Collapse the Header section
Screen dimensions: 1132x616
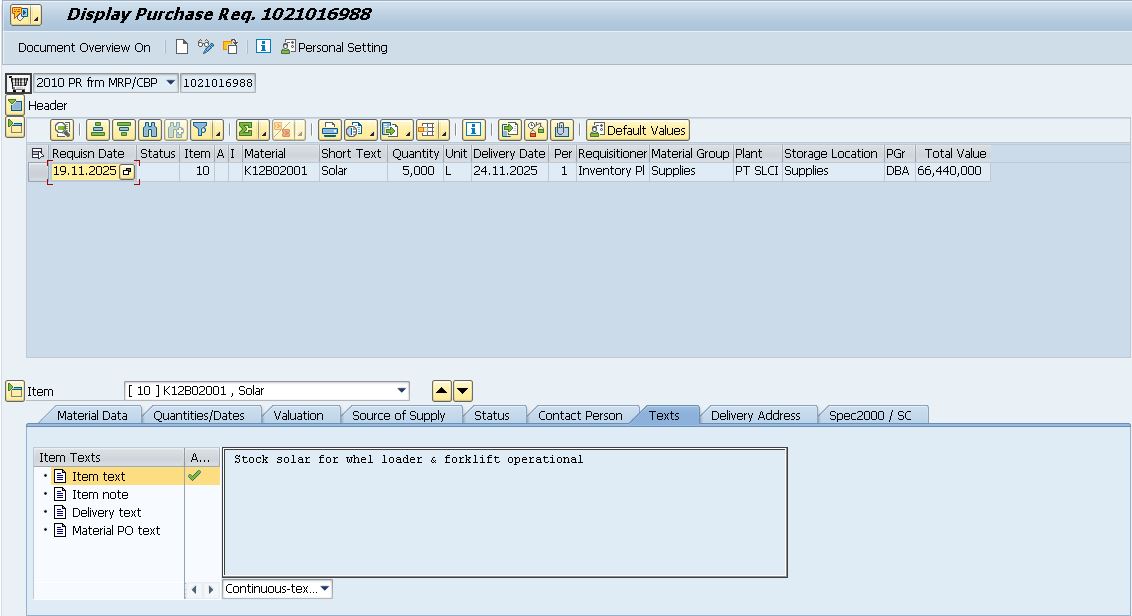pos(15,105)
